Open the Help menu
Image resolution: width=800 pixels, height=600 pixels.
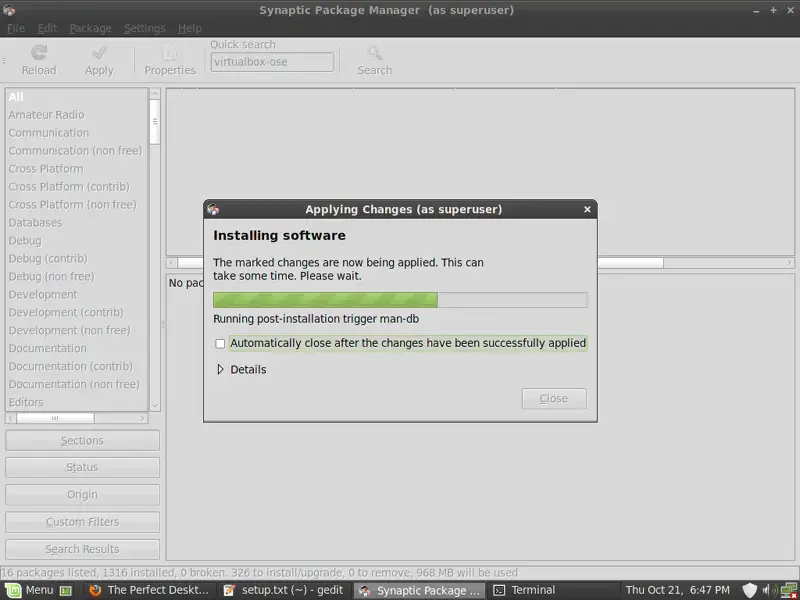pos(189,28)
